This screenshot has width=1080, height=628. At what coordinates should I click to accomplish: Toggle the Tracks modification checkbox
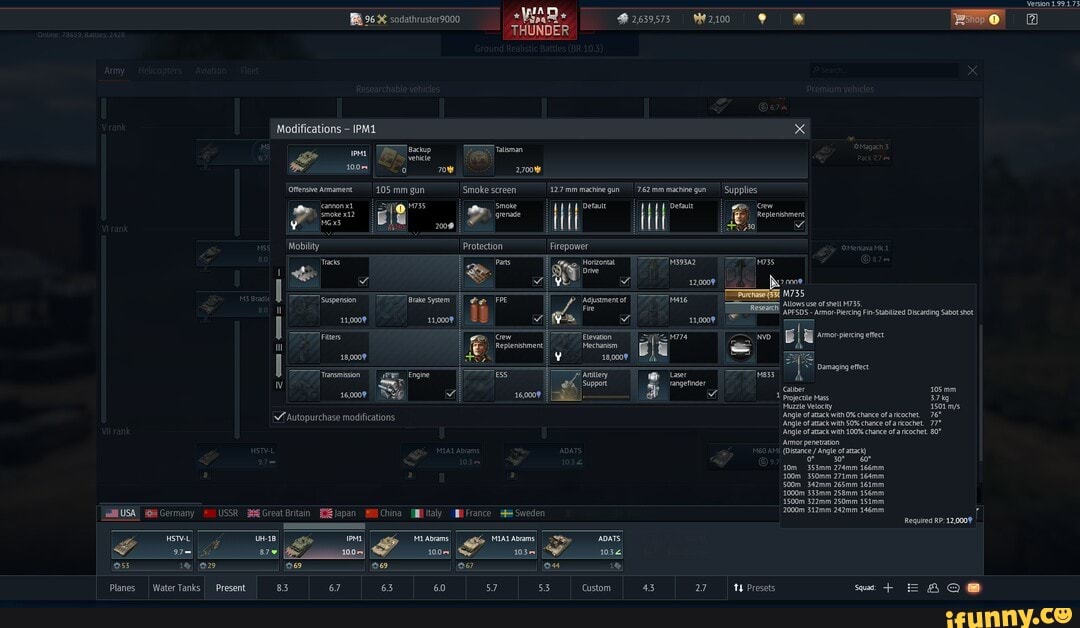click(x=362, y=281)
